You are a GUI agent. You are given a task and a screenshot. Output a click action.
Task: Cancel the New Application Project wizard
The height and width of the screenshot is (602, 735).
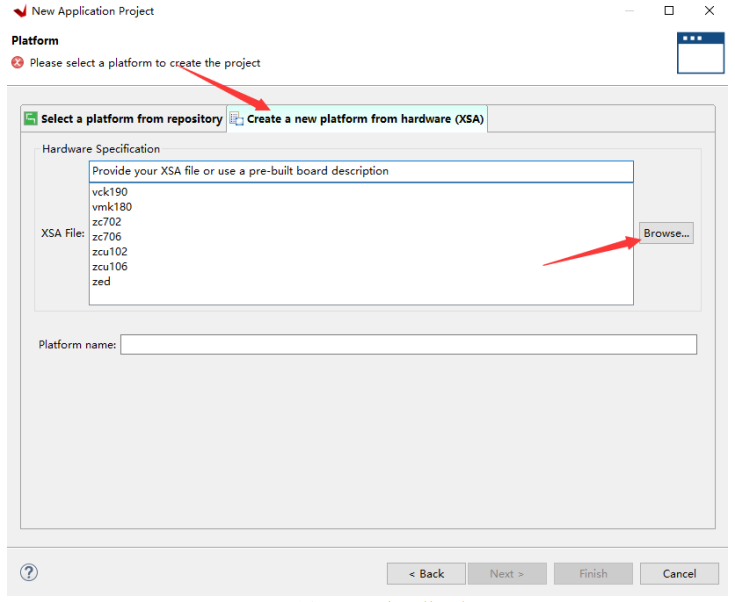[679, 573]
